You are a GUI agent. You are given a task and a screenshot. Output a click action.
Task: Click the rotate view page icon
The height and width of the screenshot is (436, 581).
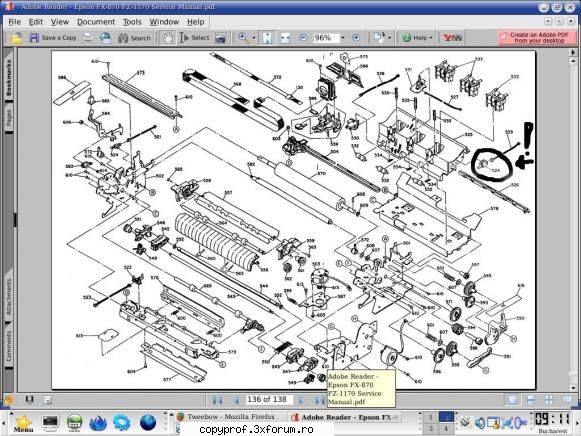(379, 37)
